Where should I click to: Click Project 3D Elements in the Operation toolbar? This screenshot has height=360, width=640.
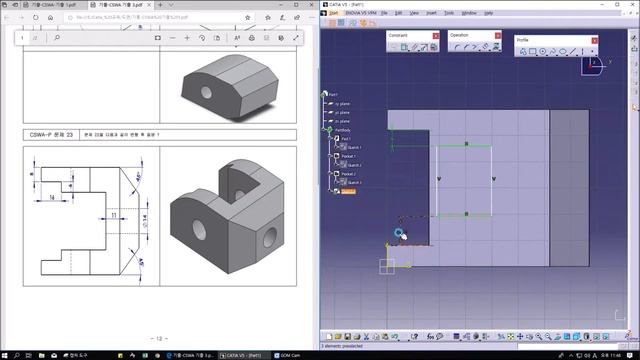[x=496, y=47]
